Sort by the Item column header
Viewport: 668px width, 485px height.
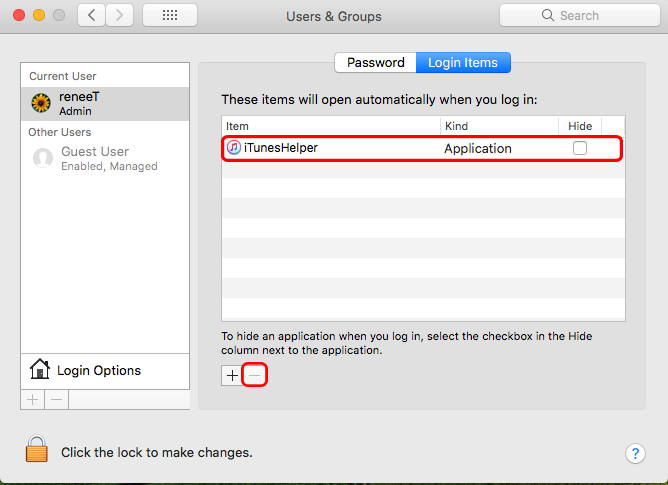[330, 126]
